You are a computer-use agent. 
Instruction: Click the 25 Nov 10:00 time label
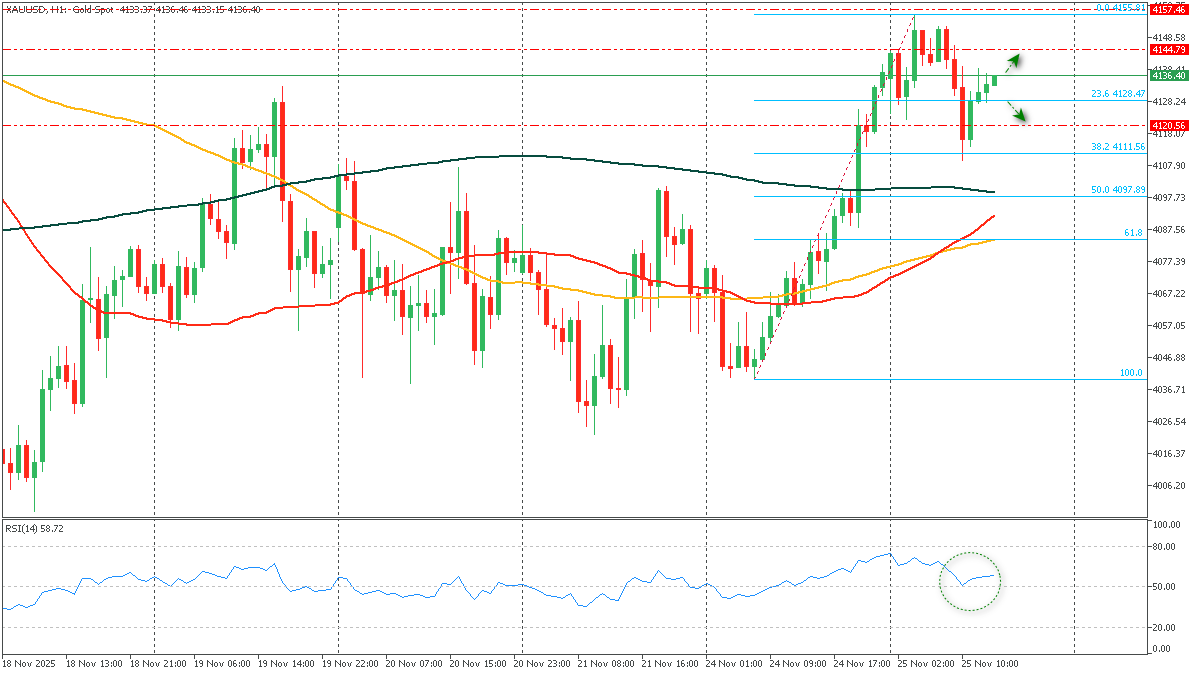point(990,663)
